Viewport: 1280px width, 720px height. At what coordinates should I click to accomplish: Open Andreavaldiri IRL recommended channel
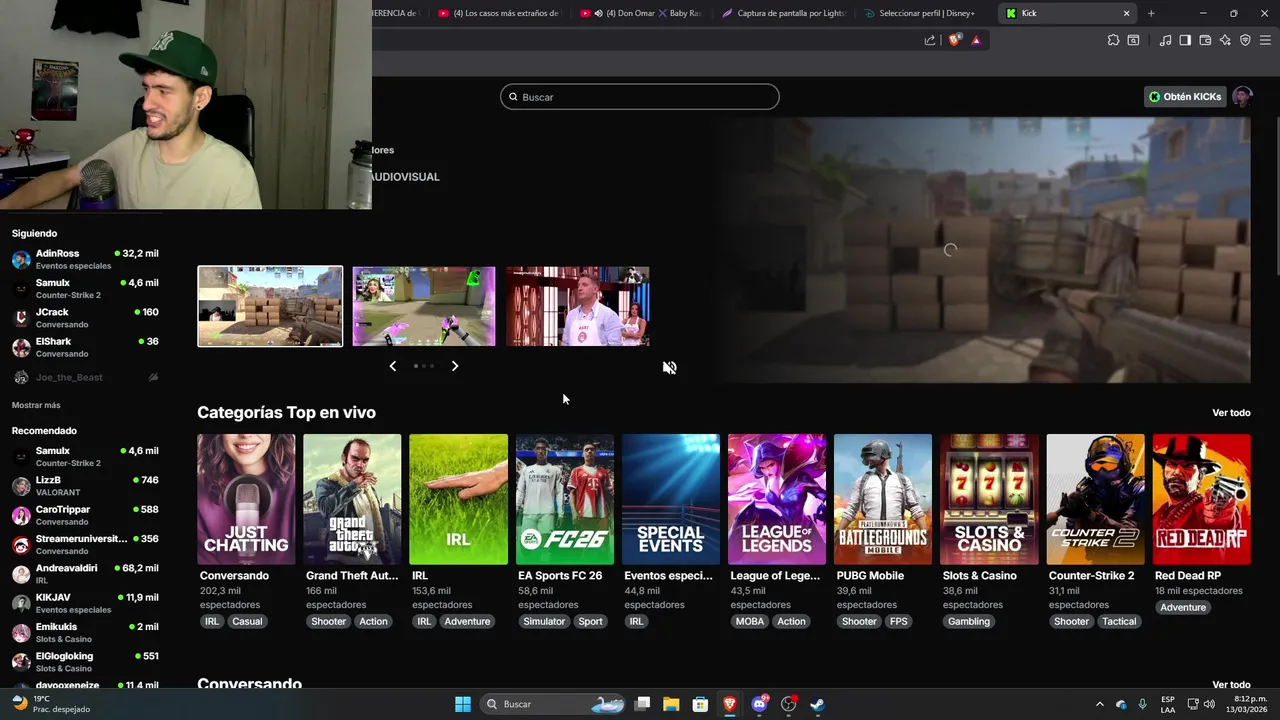click(x=85, y=573)
